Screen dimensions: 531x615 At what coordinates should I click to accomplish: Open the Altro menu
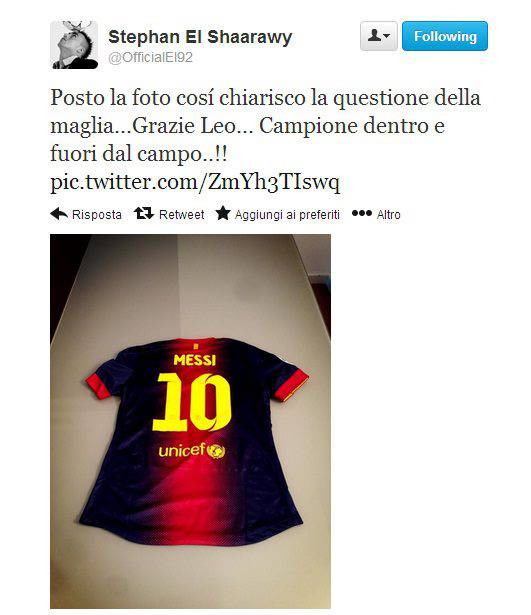[x=388, y=215]
